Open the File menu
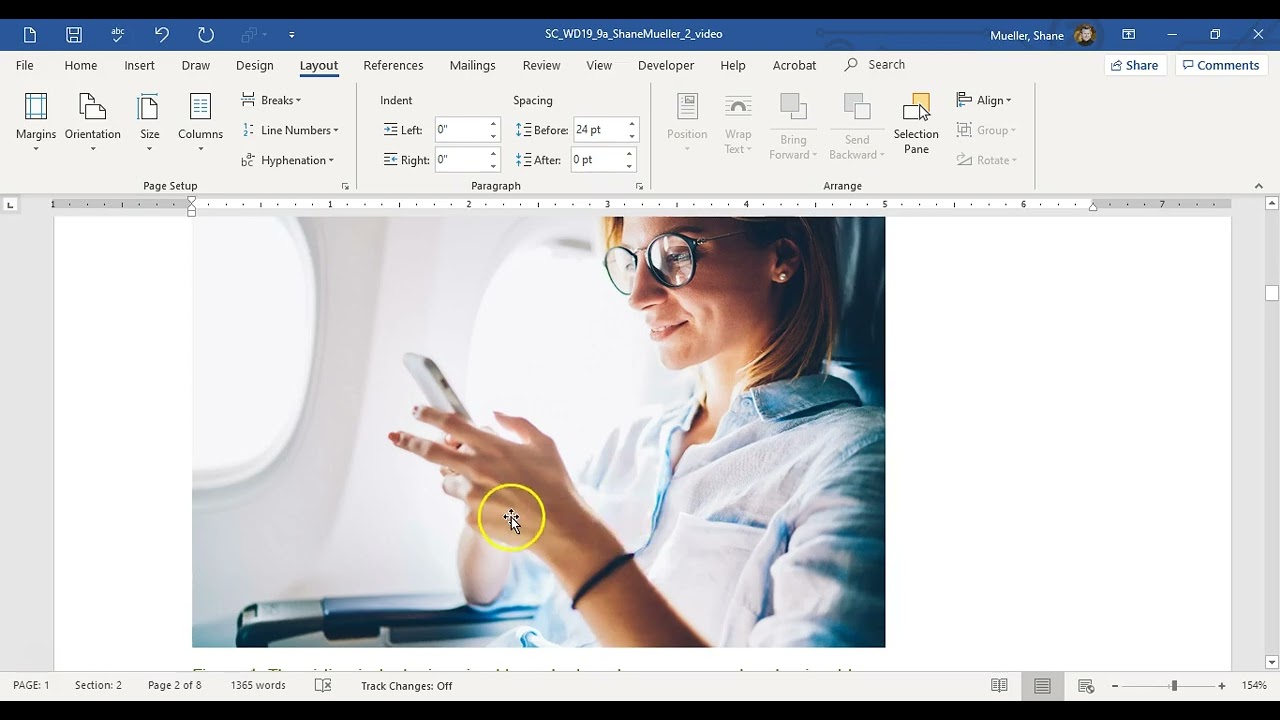This screenshot has width=1280, height=720. point(25,65)
